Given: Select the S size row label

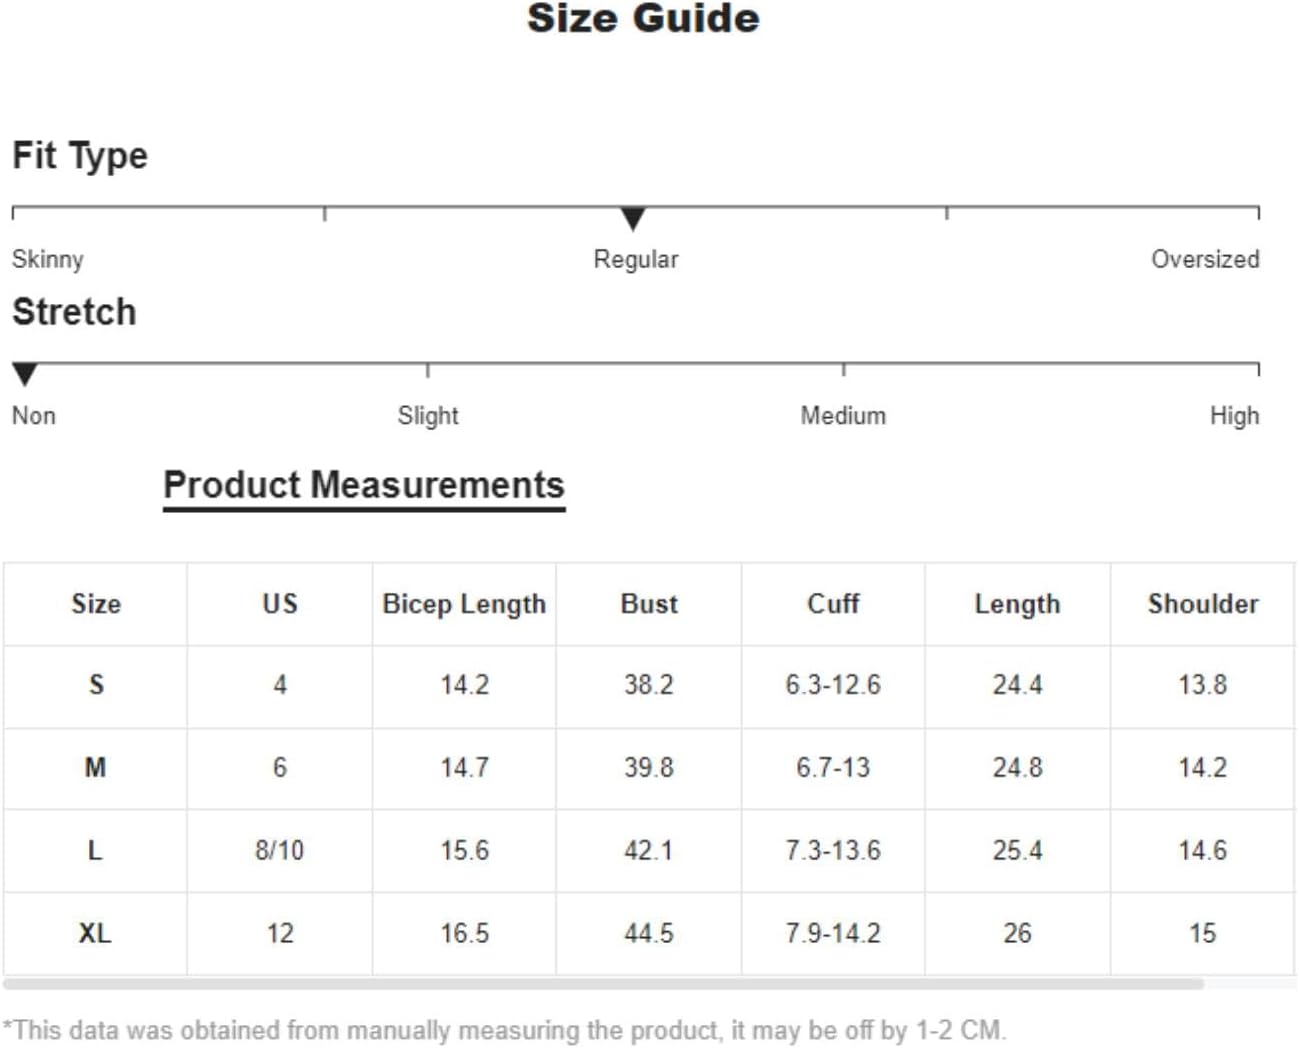Looking at the screenshot, I should pyautogui.click(x=96, y=685).
